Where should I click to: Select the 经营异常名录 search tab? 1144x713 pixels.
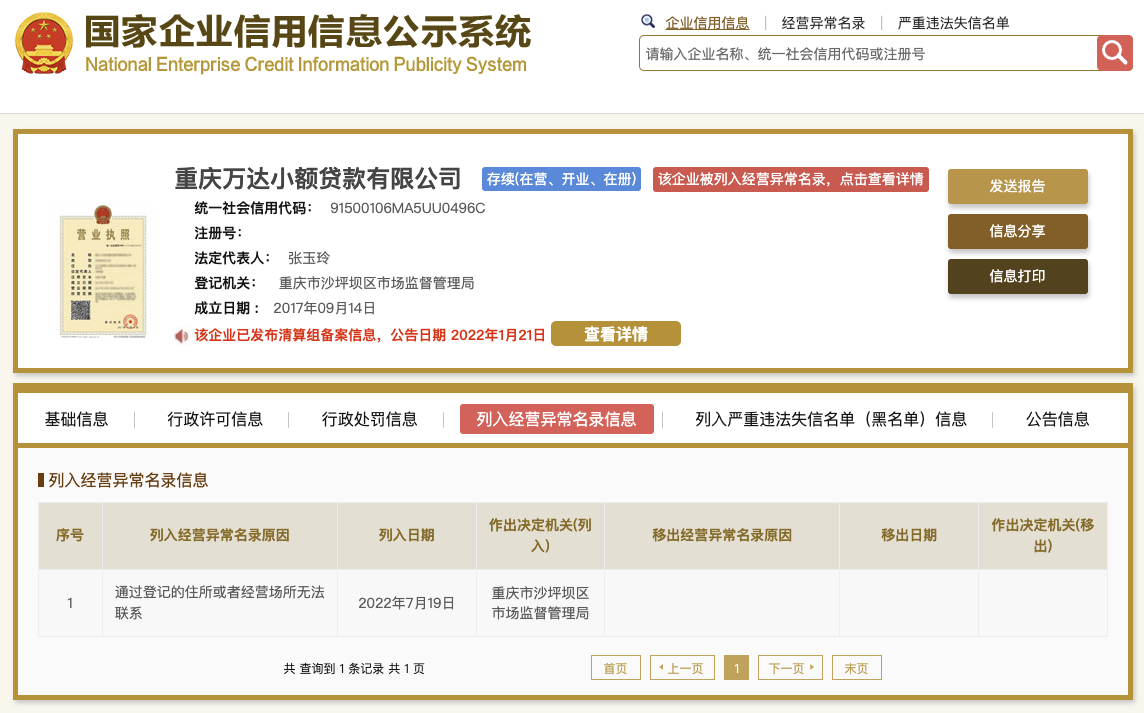tap(823, 23)
